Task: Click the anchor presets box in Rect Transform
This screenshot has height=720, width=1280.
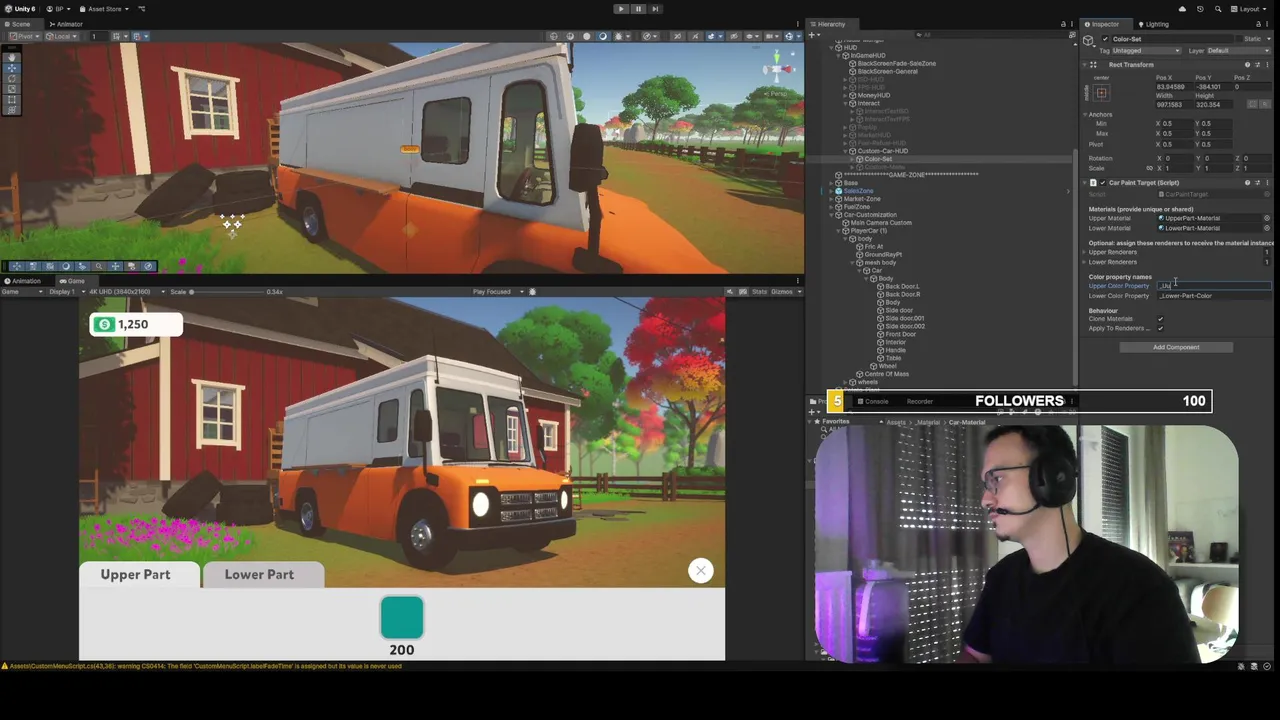Action: click(1101, 93)
